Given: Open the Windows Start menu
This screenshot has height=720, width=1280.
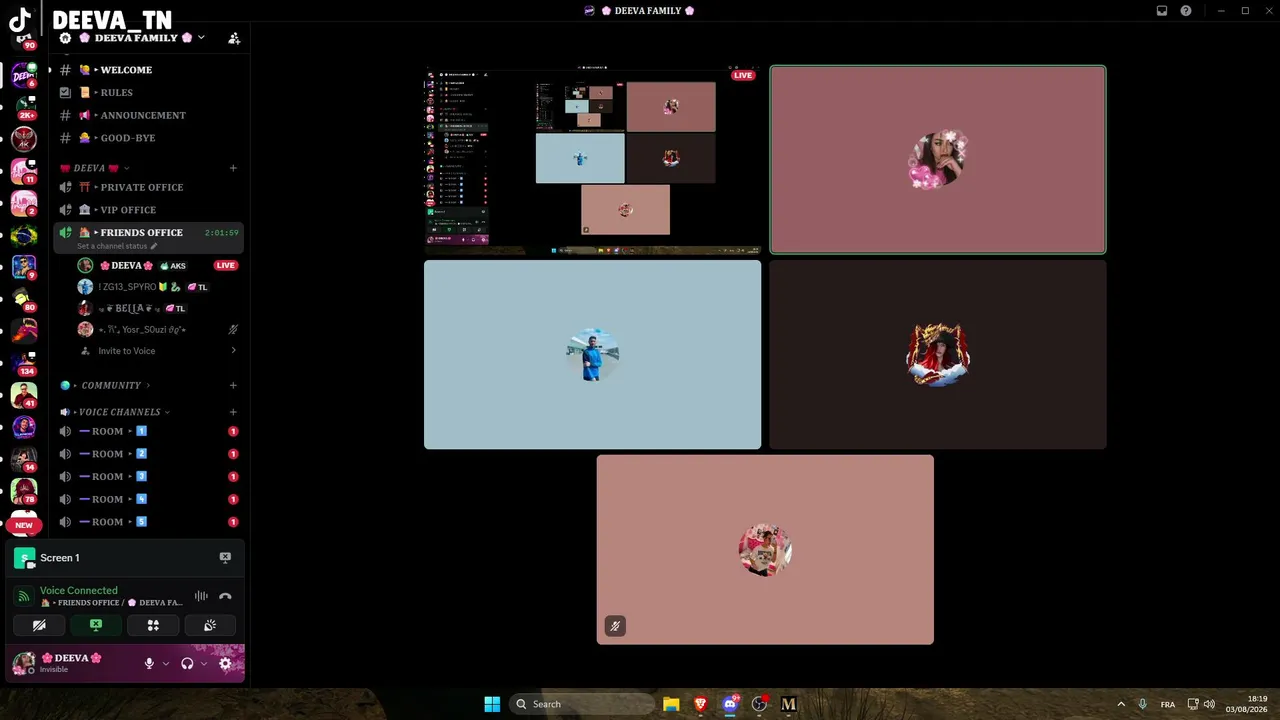Looking at the screenshot, I should point(492,704).
